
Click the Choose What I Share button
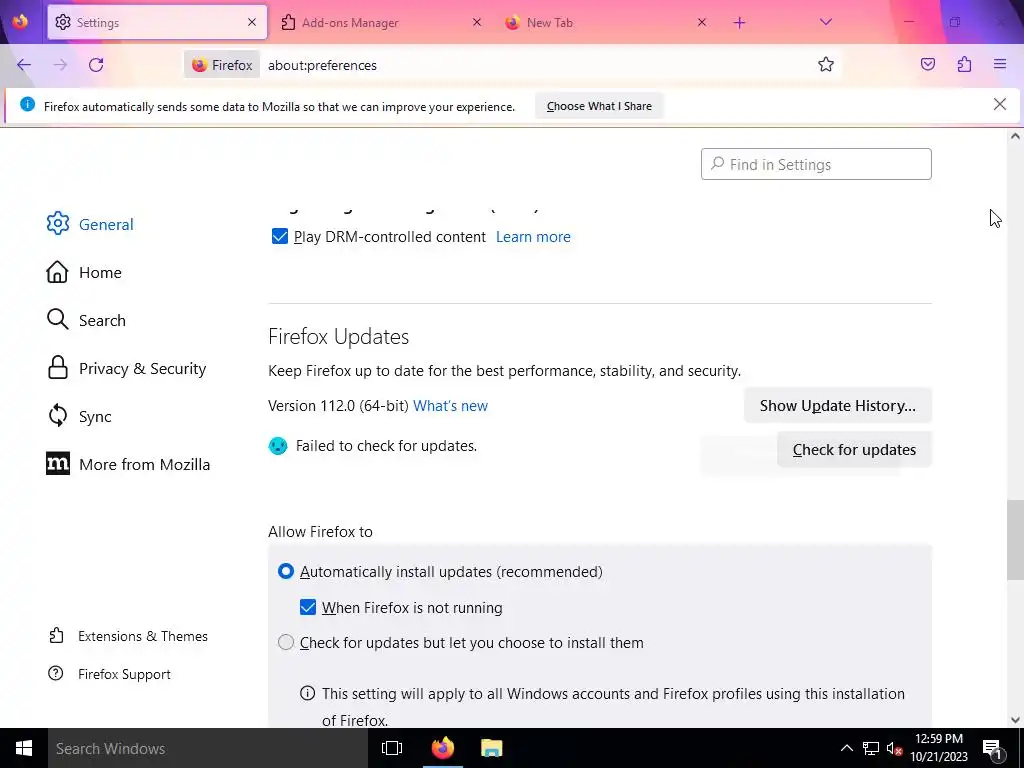coord(599,106)
